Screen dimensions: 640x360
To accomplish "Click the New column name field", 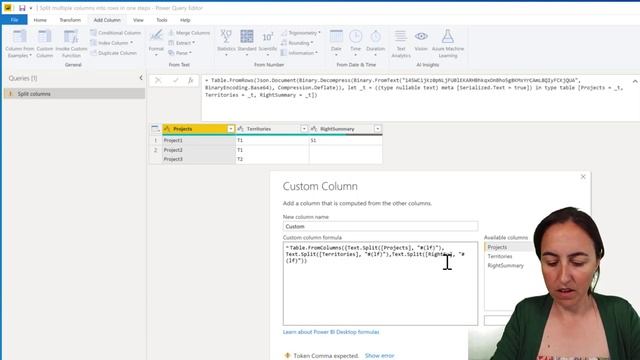I will coord(380,227).
